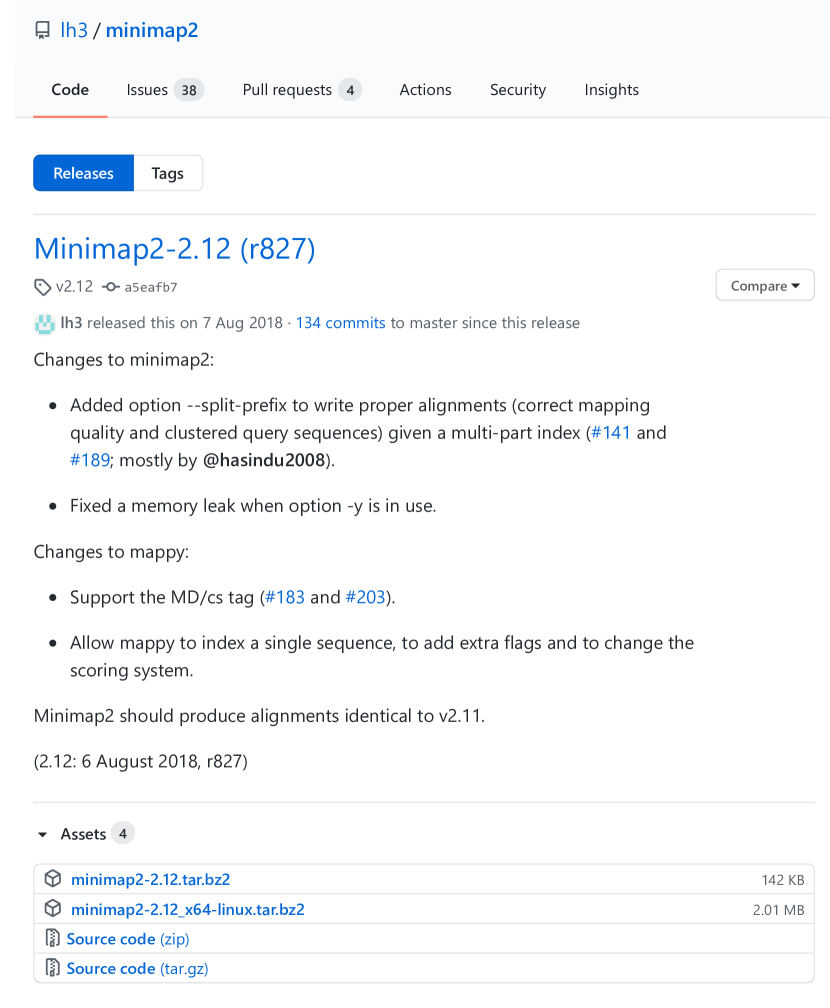The height and width of the screenshot is (1008, 830).
Task: Click the v2.12 tag icon
Action: (42, 287)
